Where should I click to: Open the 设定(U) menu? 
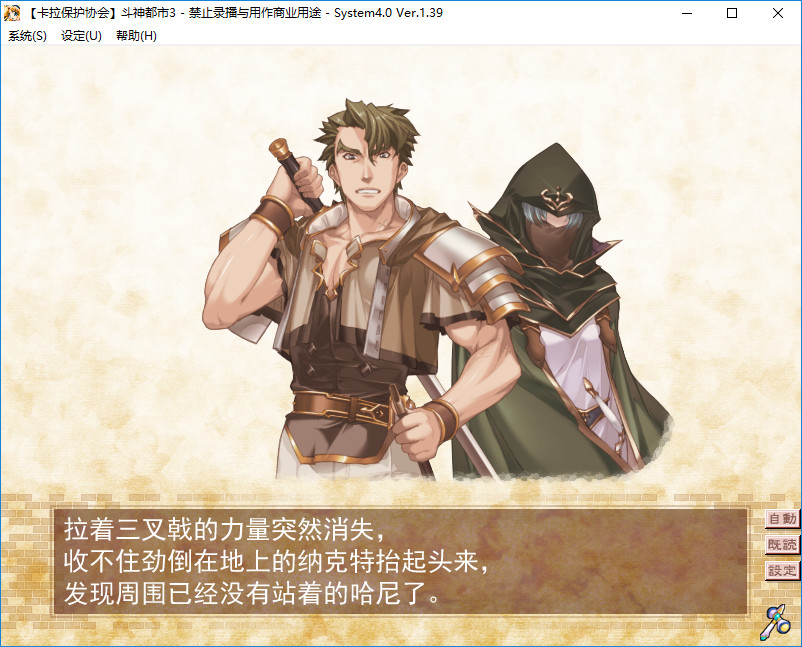click(81, 36)
